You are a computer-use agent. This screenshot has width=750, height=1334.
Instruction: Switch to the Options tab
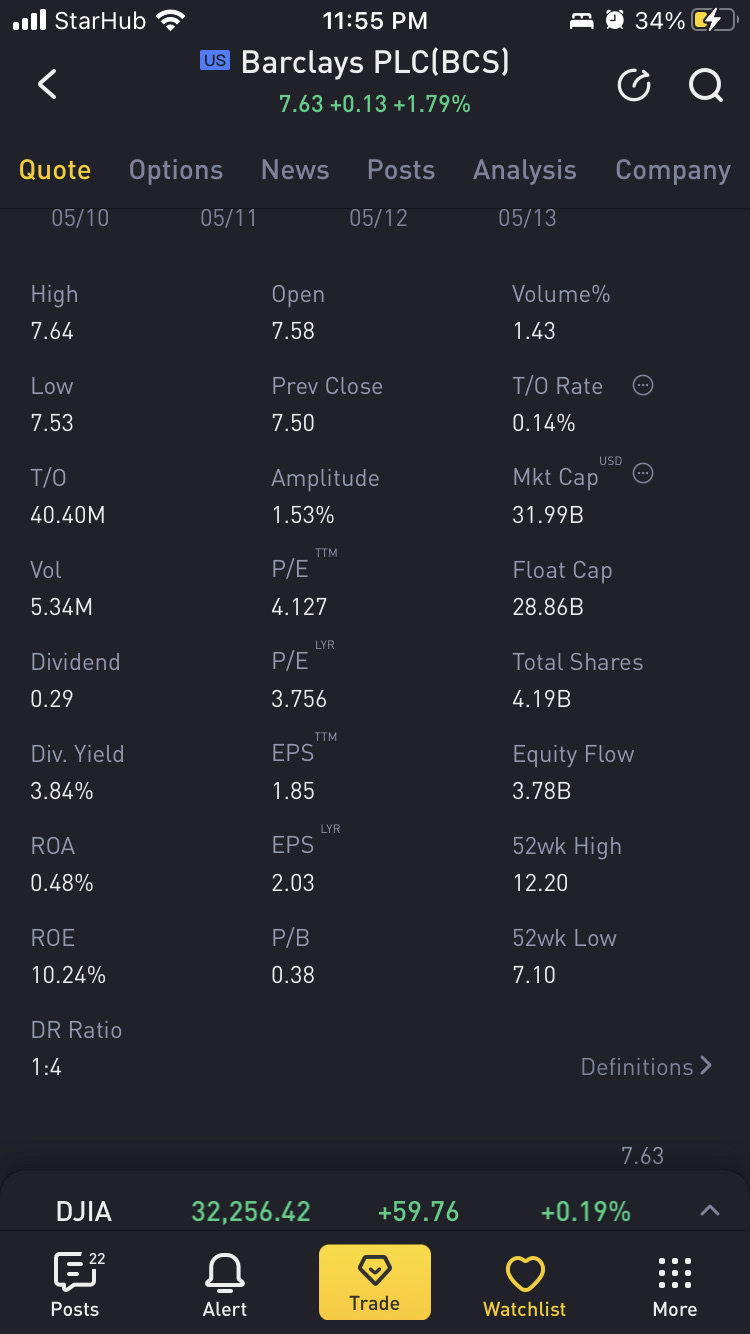point(176,170)
